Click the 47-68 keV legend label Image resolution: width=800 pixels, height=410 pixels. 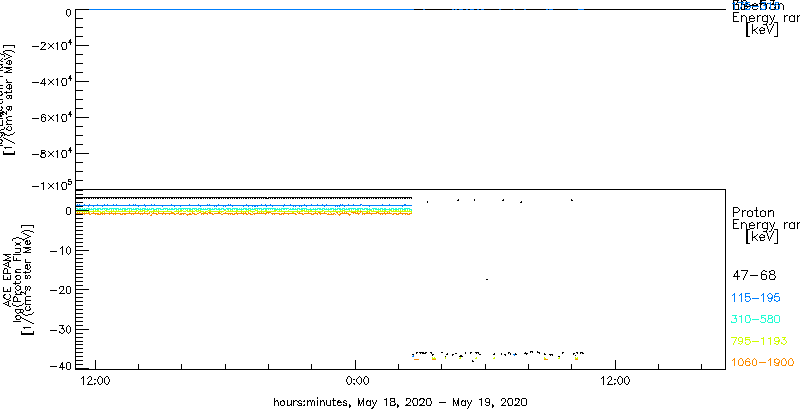coord(754,276)
